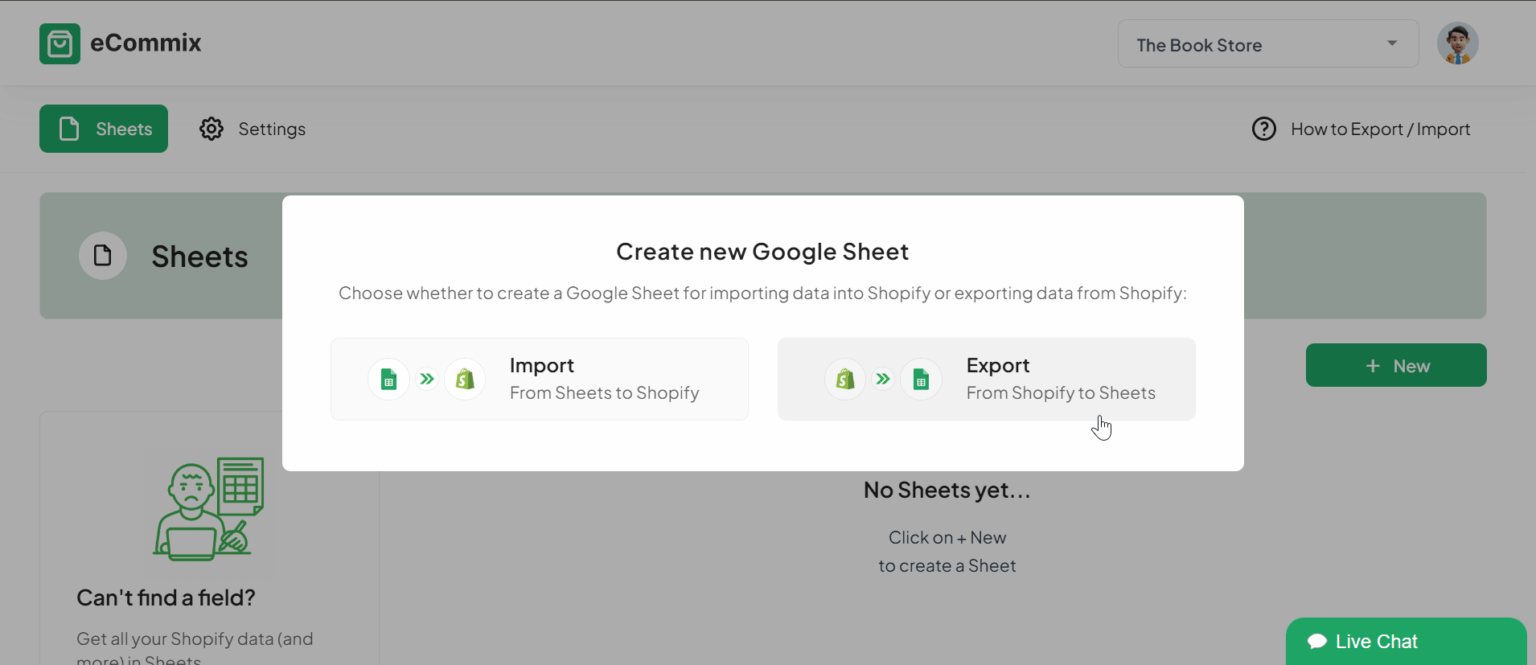Select the Google Sheets icon in Import option
The height and width of the screenshot is (665, 1536).
(x=388, y=379)
